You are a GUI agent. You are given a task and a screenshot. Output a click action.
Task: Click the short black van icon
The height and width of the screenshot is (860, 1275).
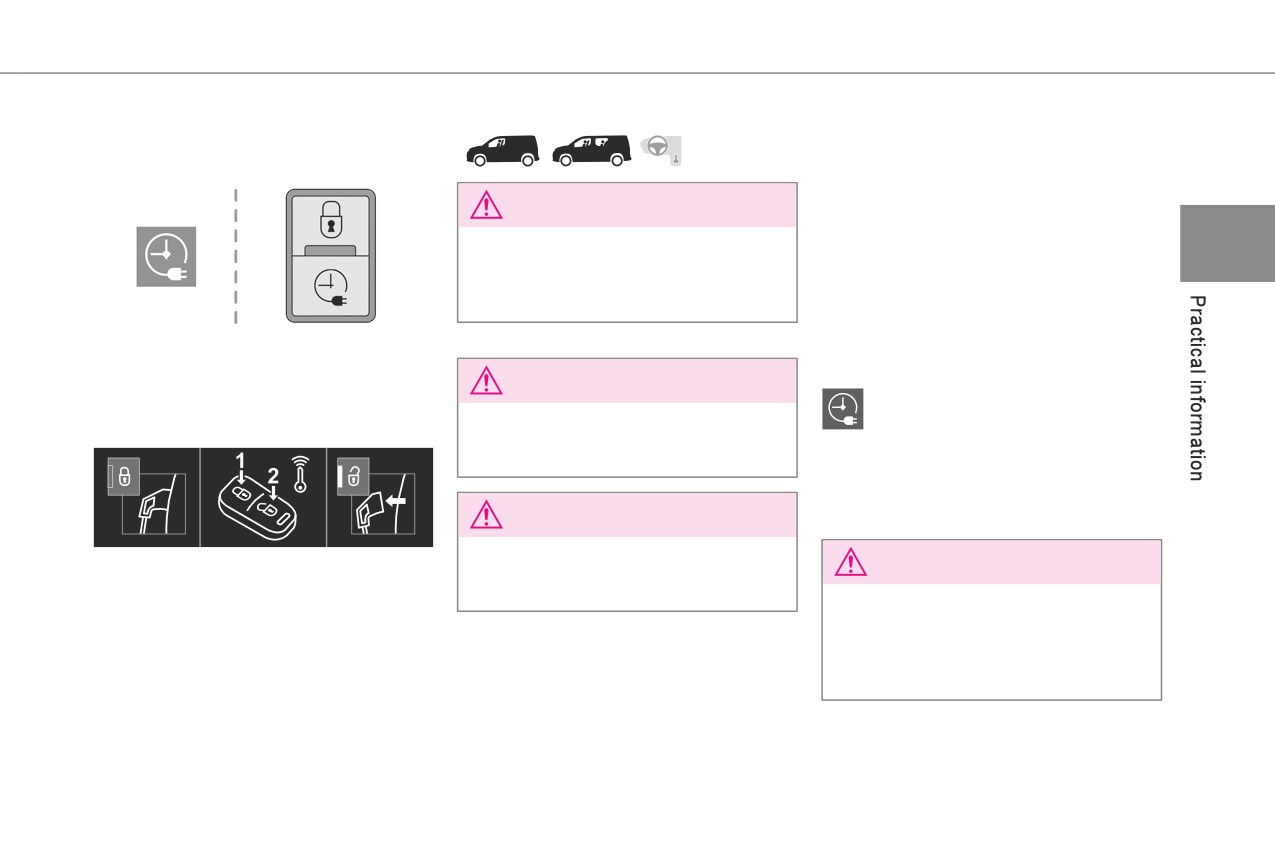point(502,150)
